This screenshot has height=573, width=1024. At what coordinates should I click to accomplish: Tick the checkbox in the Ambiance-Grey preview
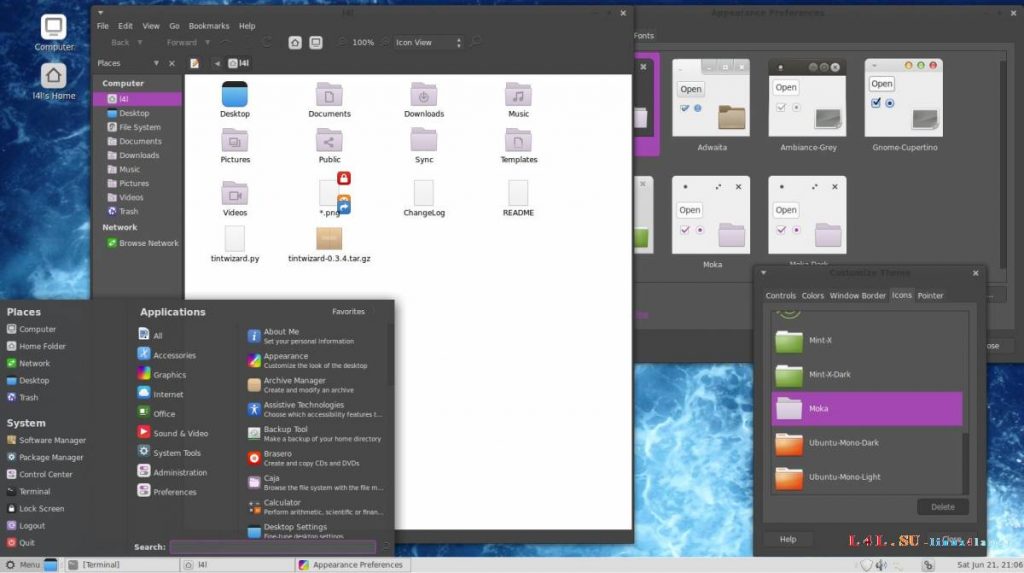coord(781,107)
